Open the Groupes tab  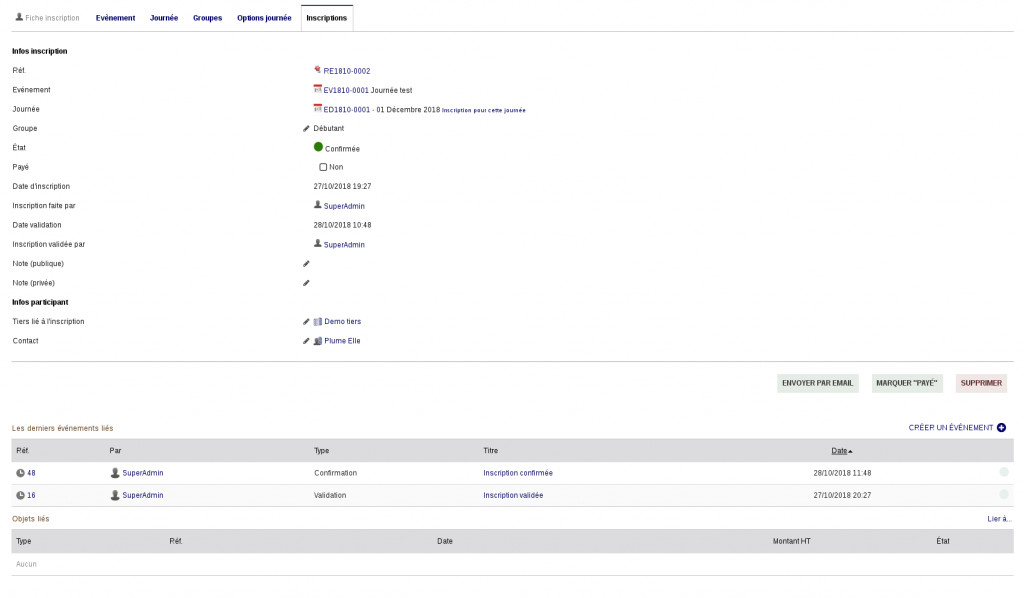(208, 18)
